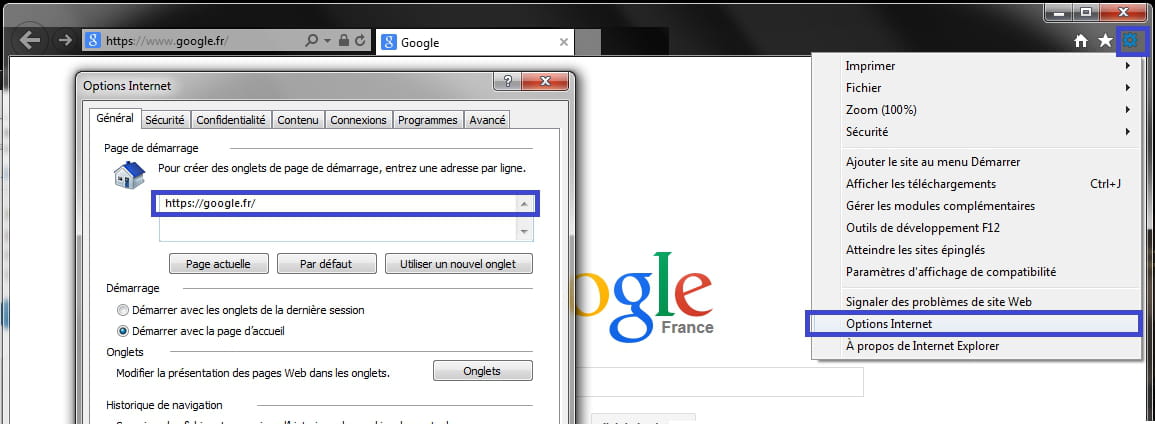The height and width of the screenshot is (424, 1155).
Task: Open the Sécurité submenu in Tools menu
Action: (x=977, y=132)
